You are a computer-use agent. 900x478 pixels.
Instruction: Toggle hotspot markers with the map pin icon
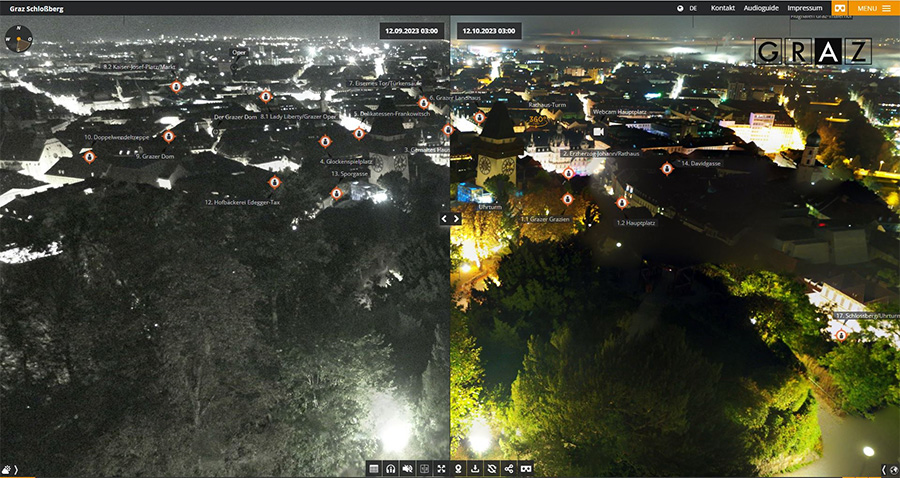(x=458, y=469)
